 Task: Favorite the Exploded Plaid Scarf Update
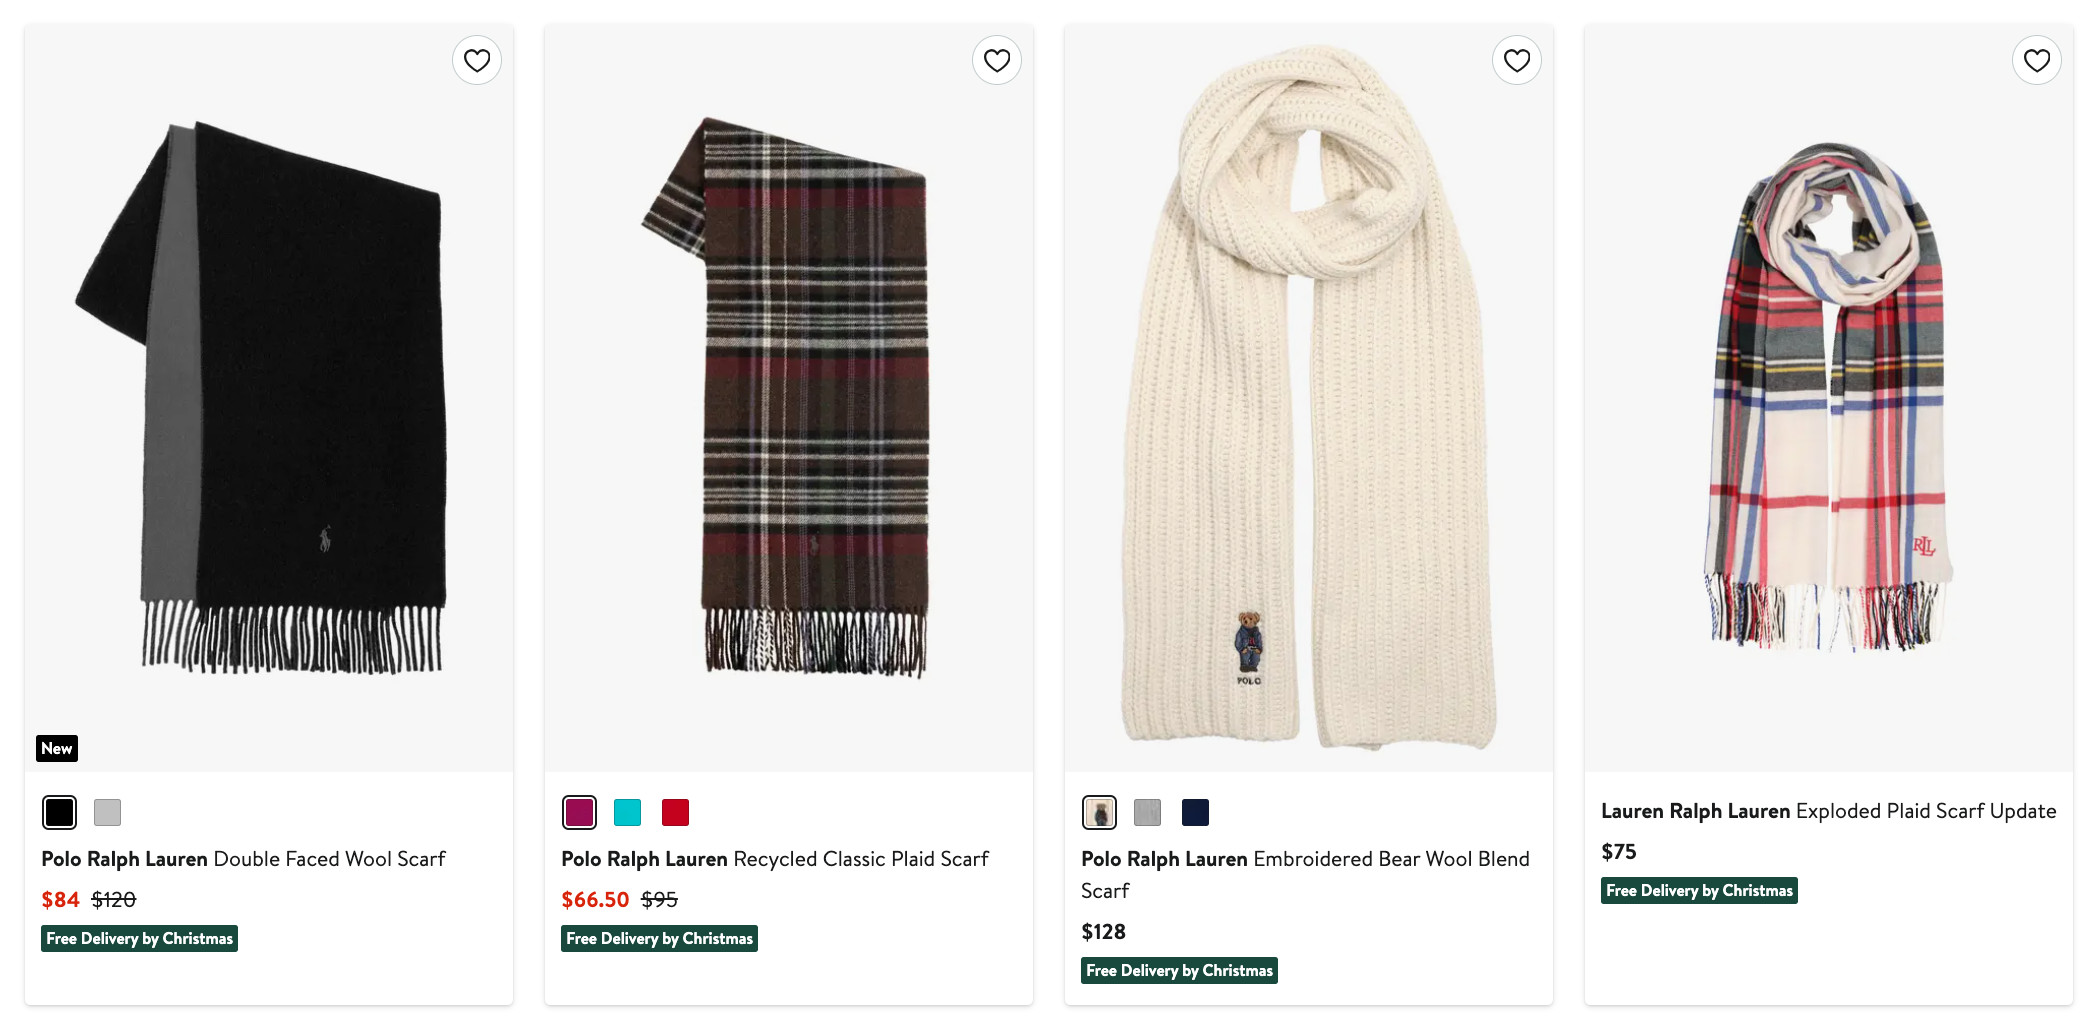pos(2037,61)
